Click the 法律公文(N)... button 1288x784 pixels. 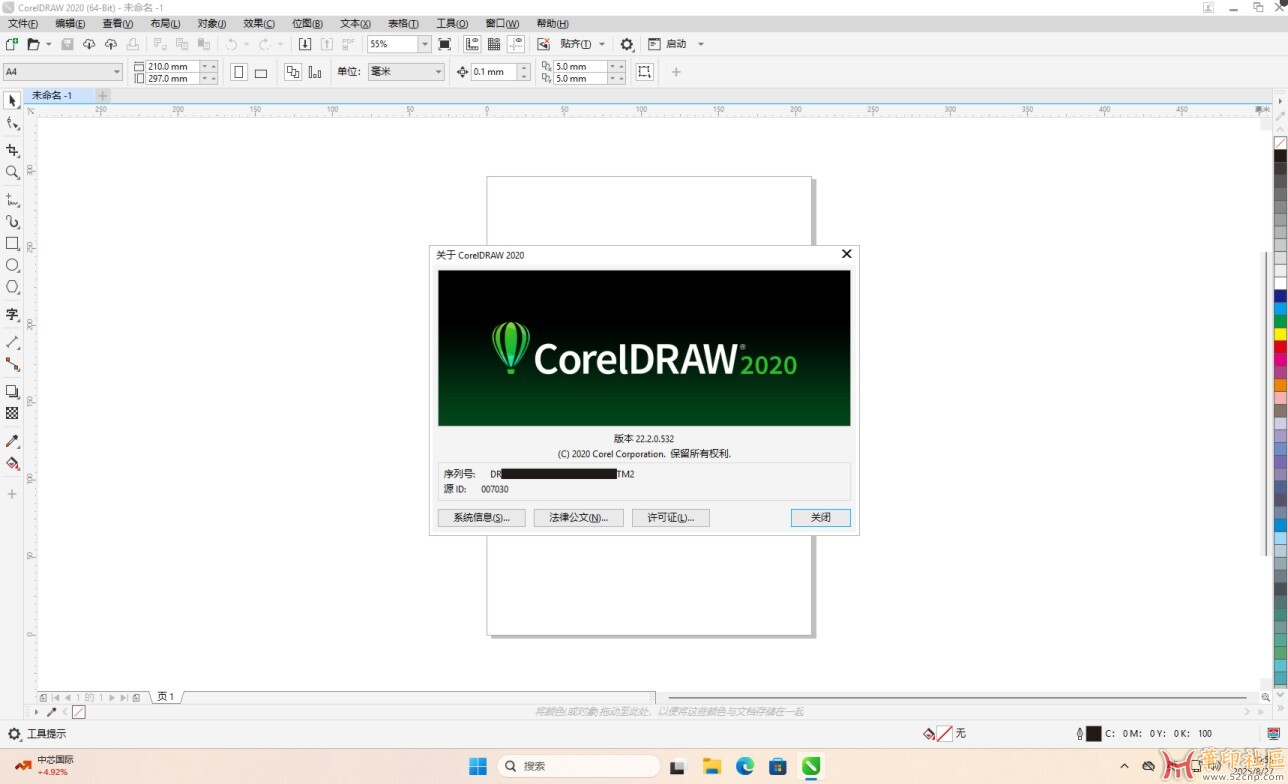click(579, 518)
